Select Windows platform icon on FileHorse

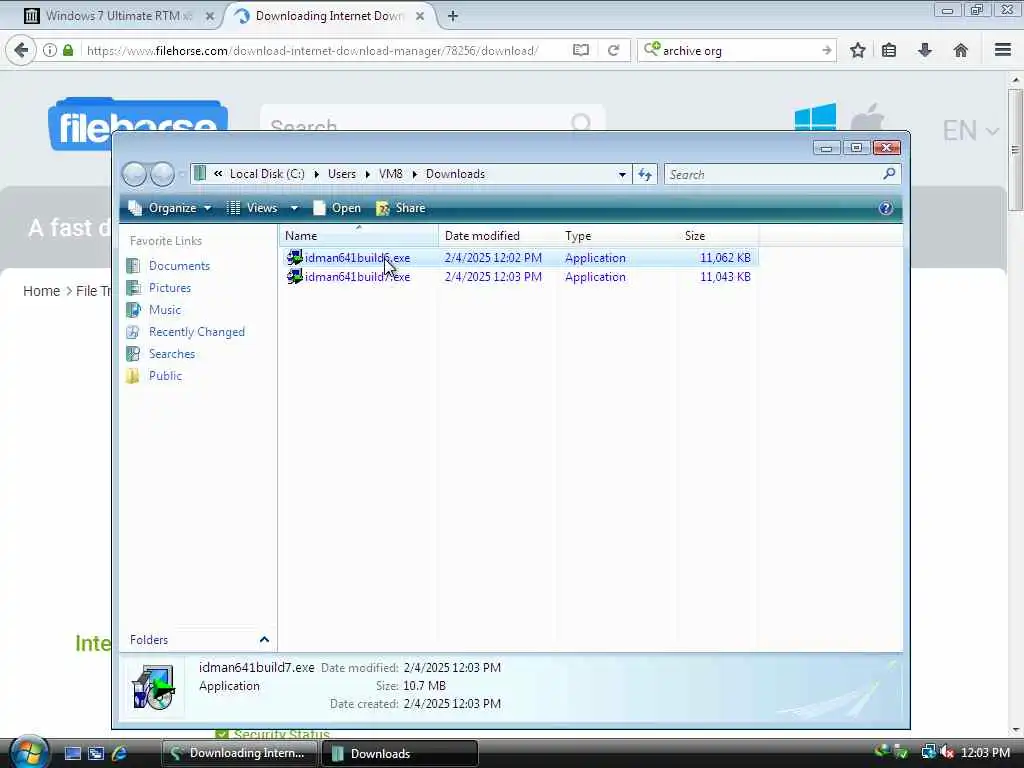tap(815, 118)
